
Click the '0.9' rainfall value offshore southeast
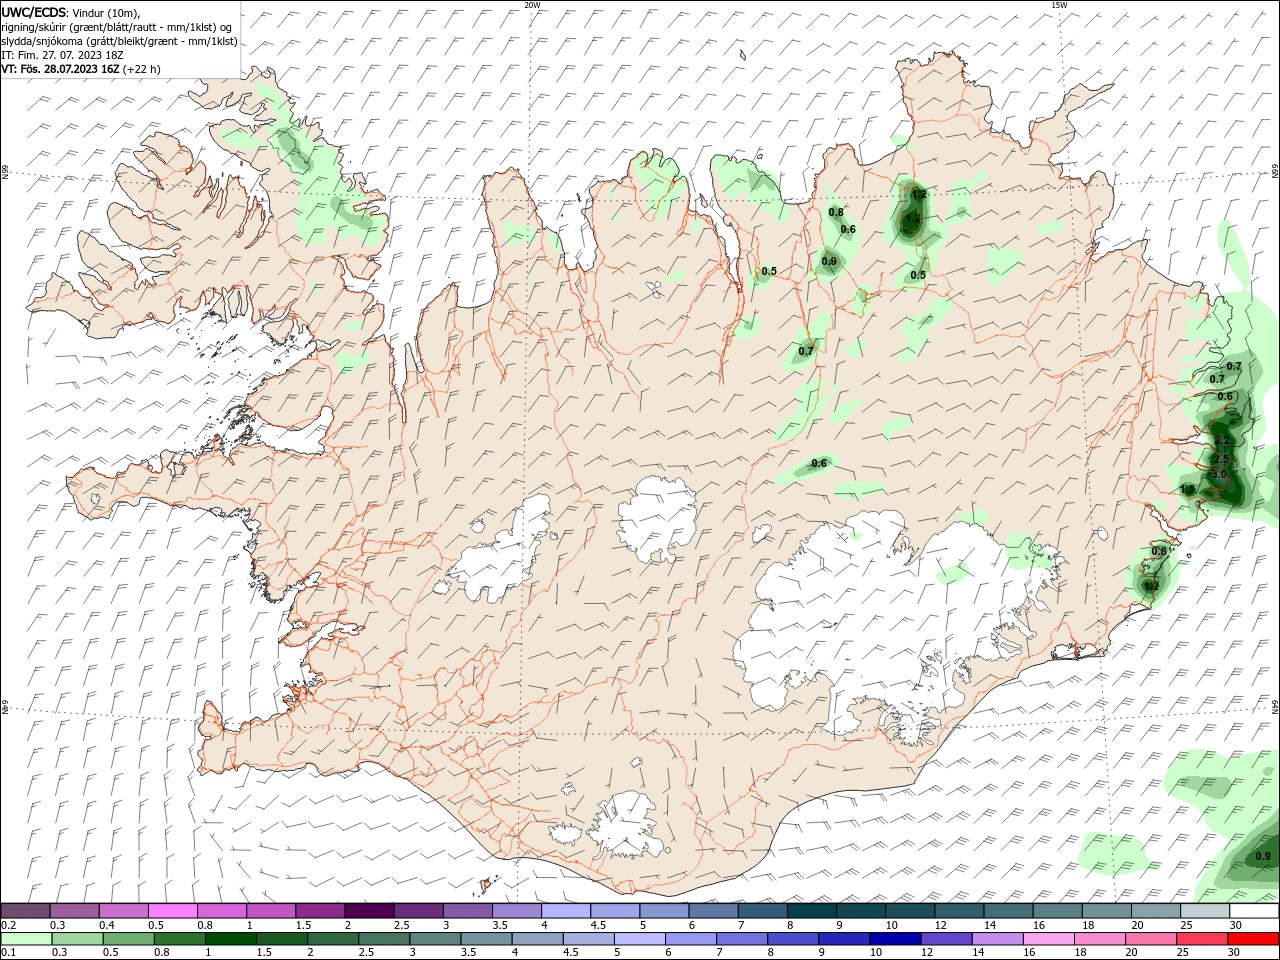pos(1263,856)
